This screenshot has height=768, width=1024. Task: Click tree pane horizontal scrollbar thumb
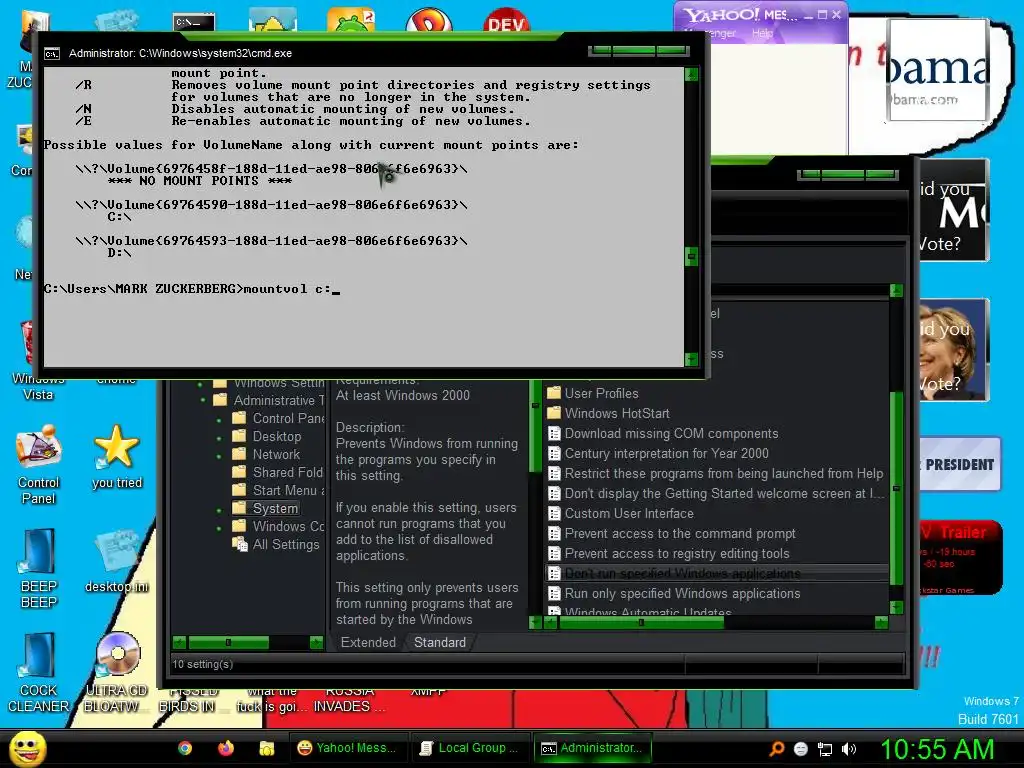point(228,642)
